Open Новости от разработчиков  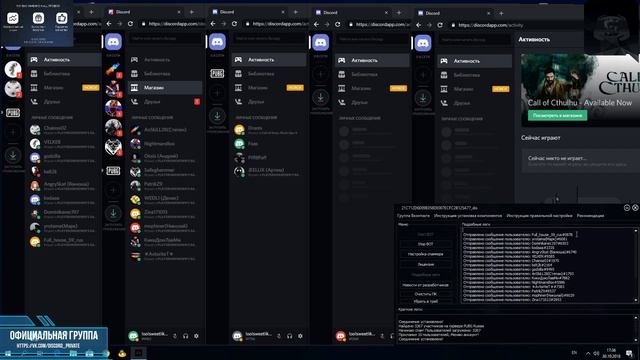coord(426,285)
